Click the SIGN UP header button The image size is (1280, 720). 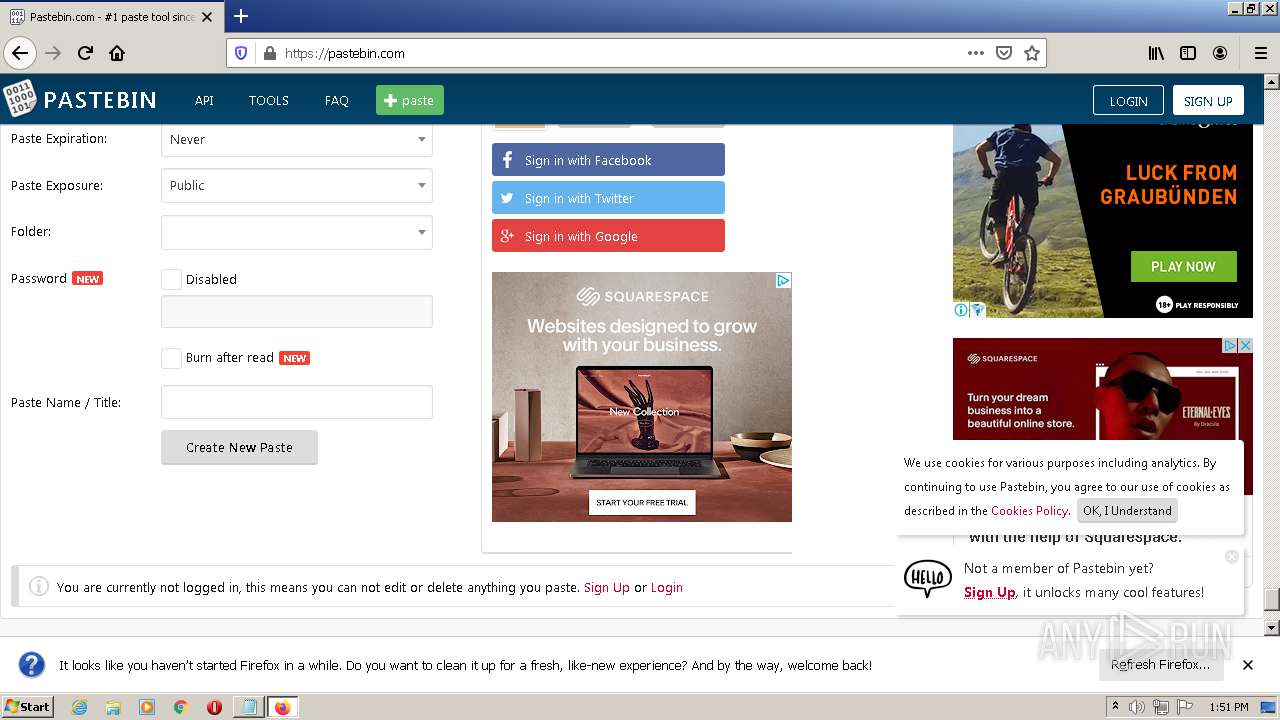[1208, 101]
